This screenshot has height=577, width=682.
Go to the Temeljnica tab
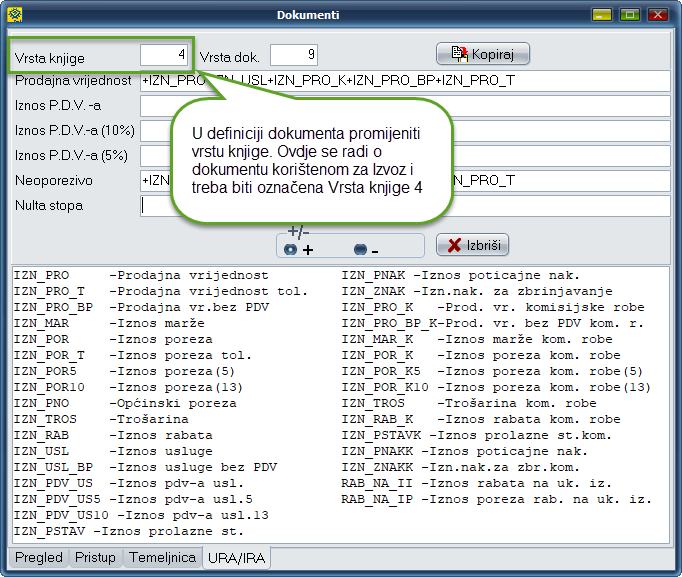(162, 558)
